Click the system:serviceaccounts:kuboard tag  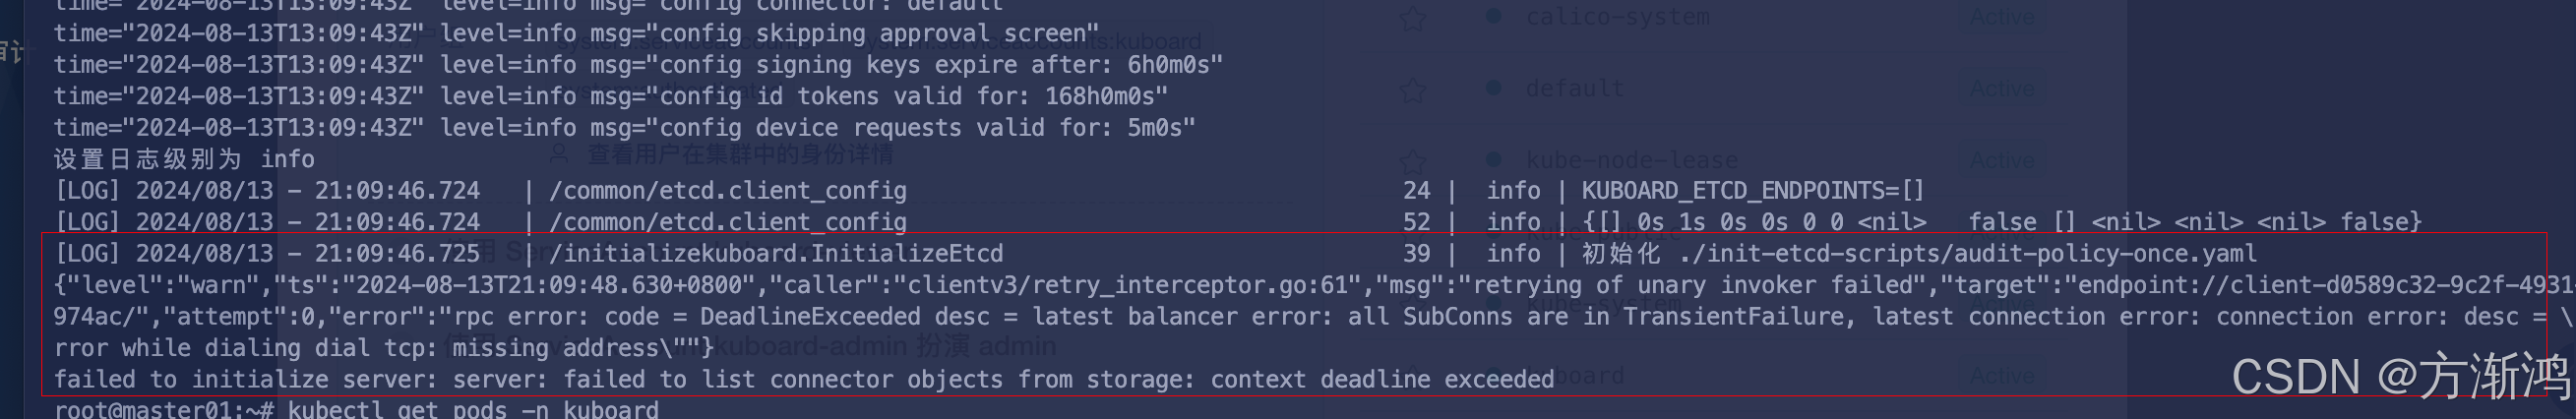pyautogui.click(x=1026, y=42)
